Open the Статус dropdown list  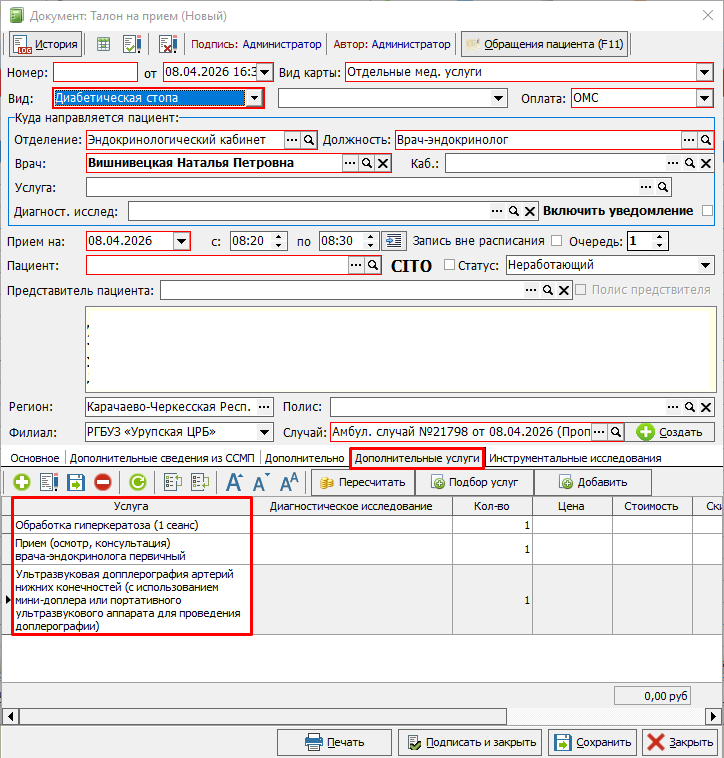(706, 265)
